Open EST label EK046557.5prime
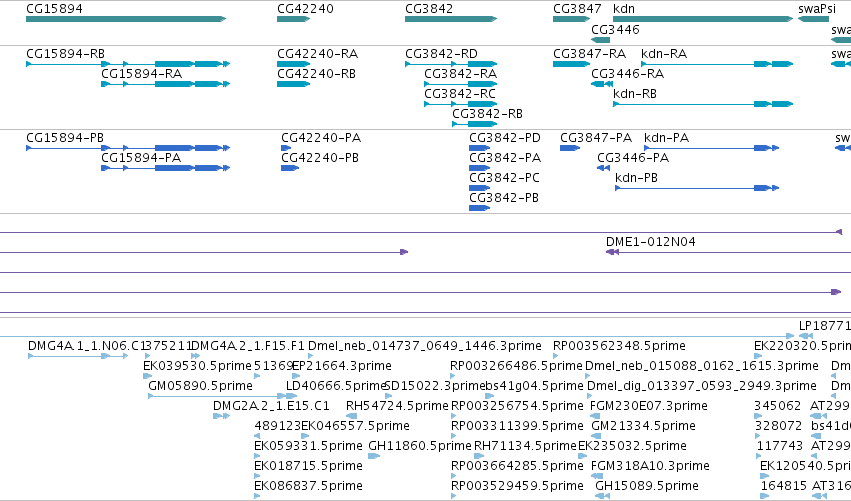This screenshot has width=851, height=501. (x=355, y=426)
